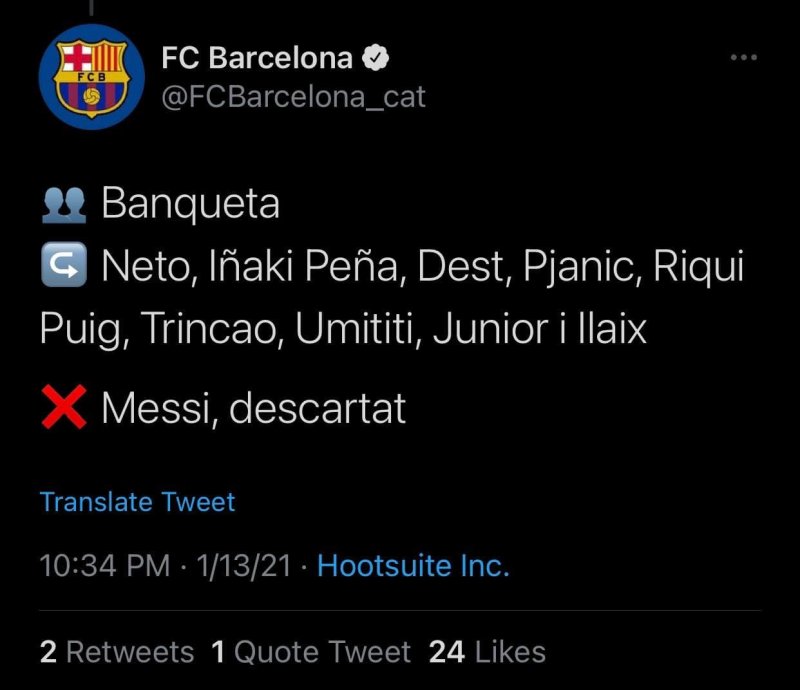Show the 24 Likes list
The image size is (800, 690).
click(x=487, y=652)
